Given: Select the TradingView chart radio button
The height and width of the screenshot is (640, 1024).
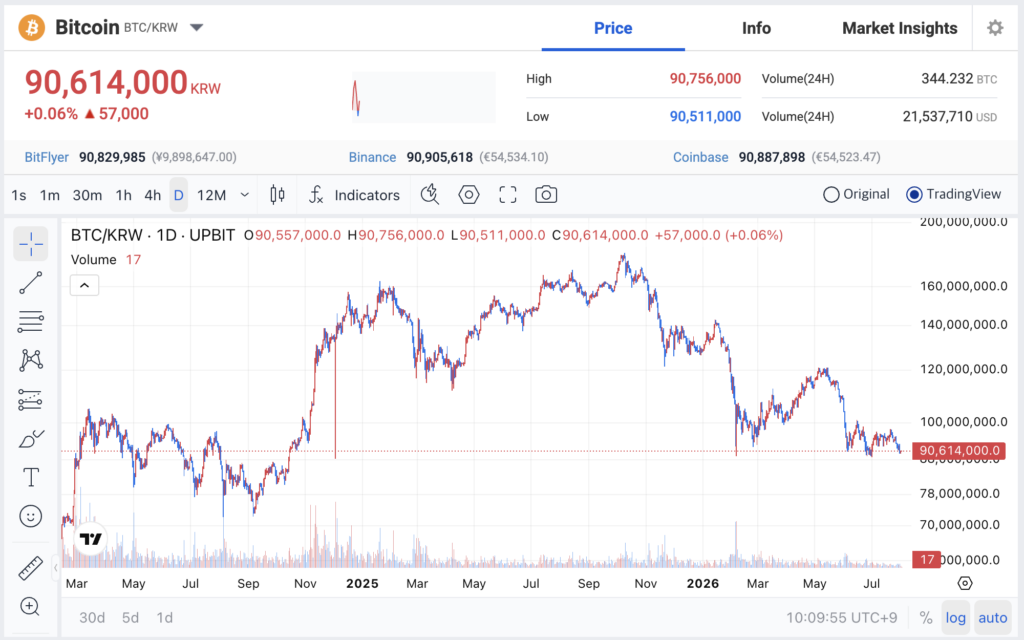Looking at the screenshot, I should (914, 195).
